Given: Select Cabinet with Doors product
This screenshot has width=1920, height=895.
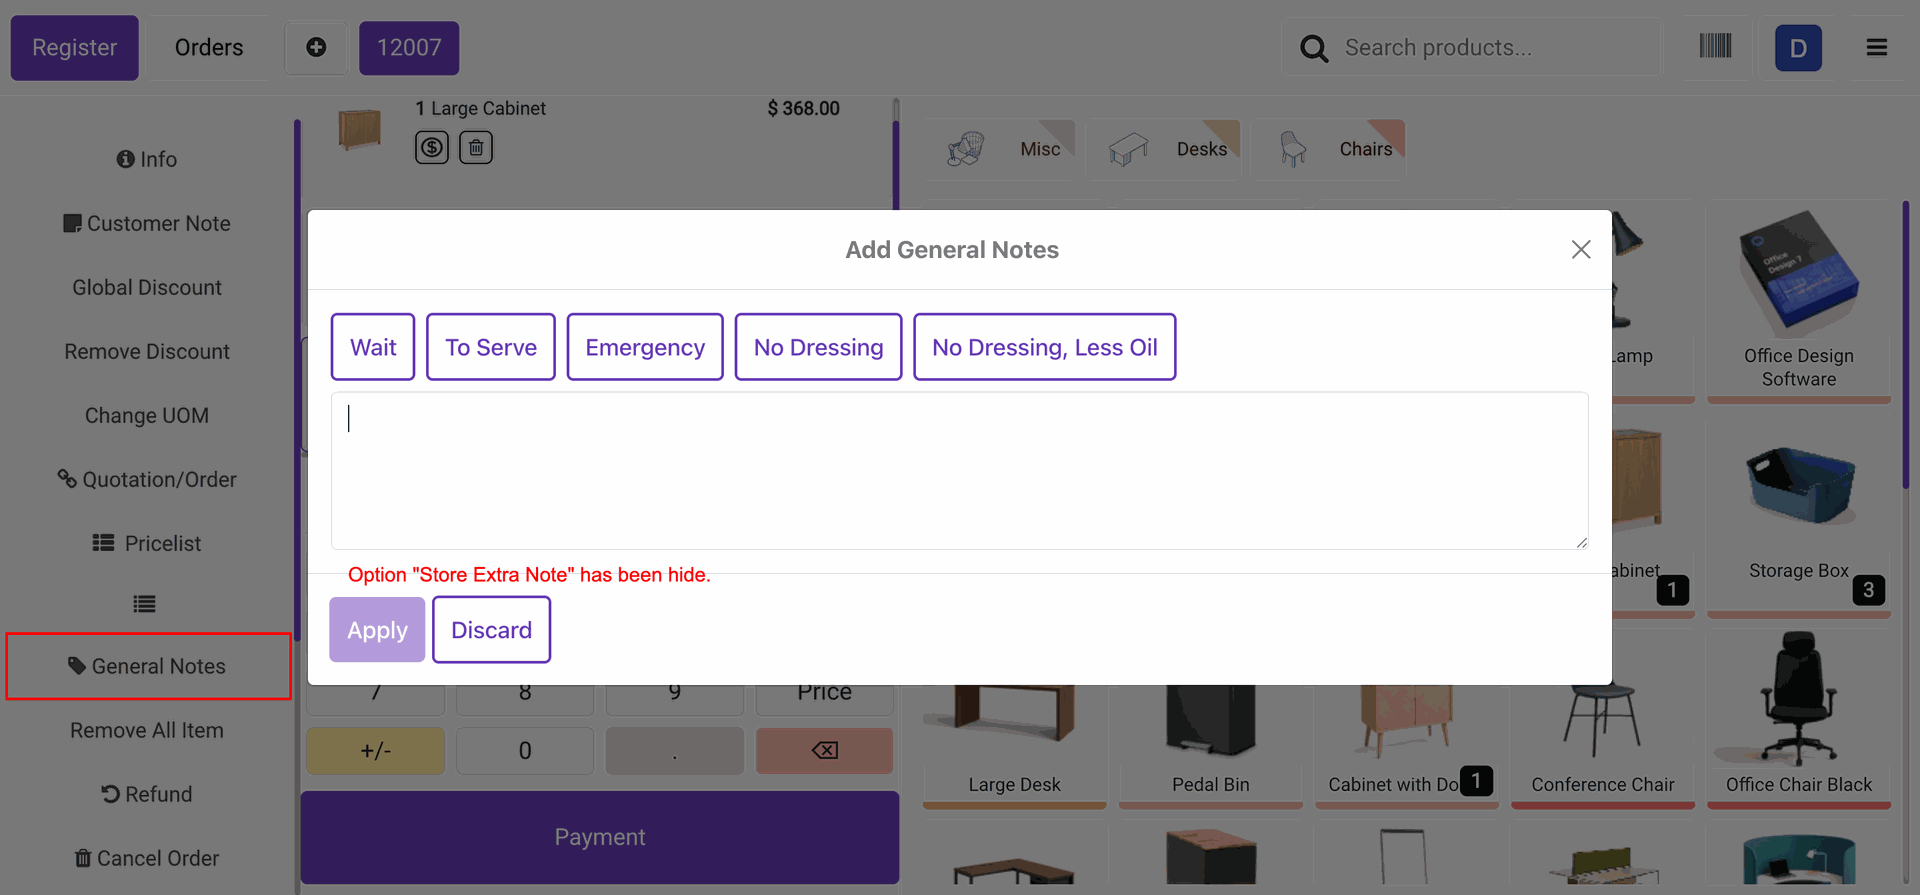Looking at the screenshot, I should (x=1407, y=745).
